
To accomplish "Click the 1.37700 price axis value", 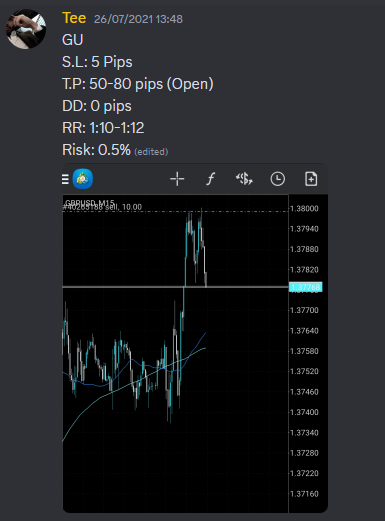I will [x=304, y=310].
